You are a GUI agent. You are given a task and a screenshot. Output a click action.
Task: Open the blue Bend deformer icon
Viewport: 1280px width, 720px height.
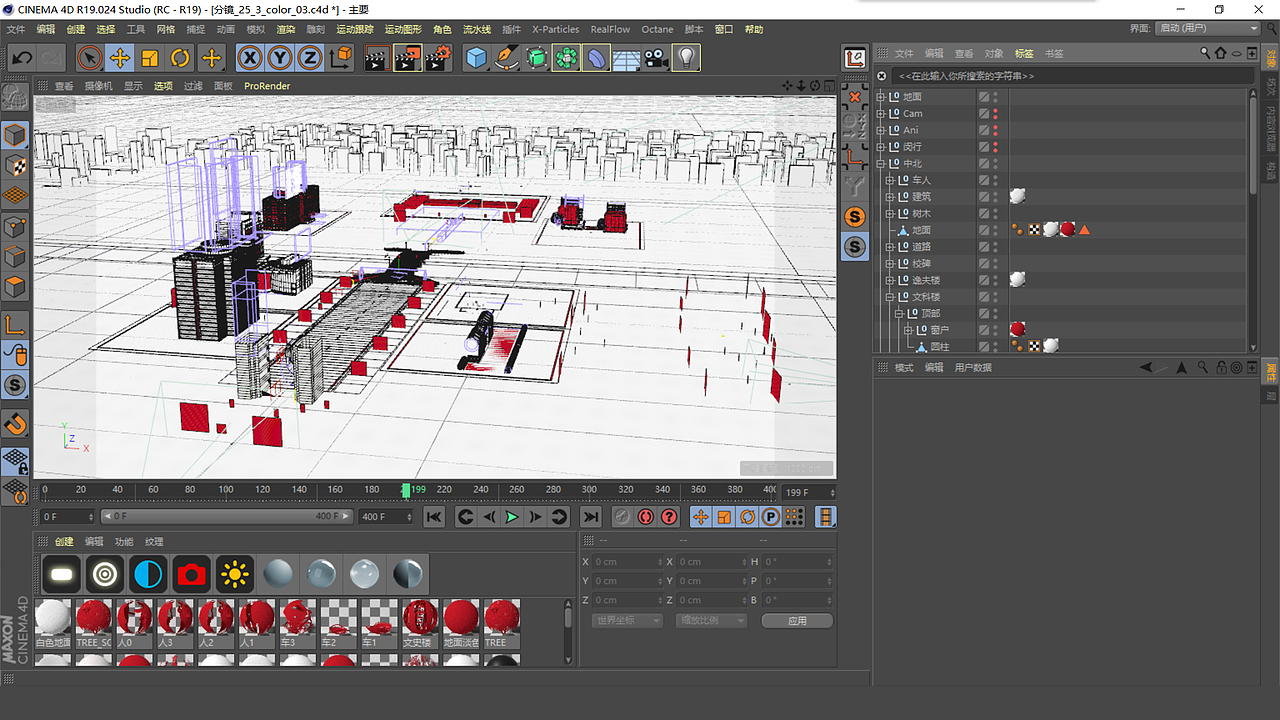tap(596, 58)
